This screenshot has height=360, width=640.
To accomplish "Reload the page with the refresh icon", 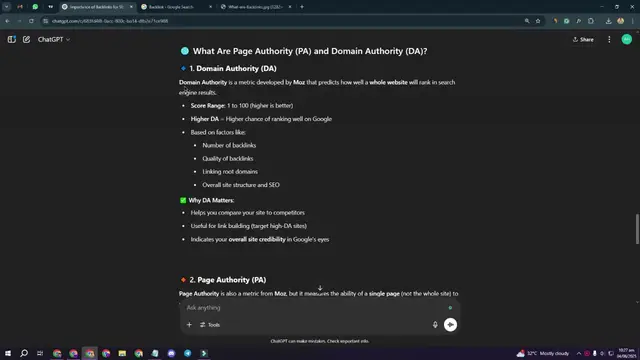I will coord(31,21).
